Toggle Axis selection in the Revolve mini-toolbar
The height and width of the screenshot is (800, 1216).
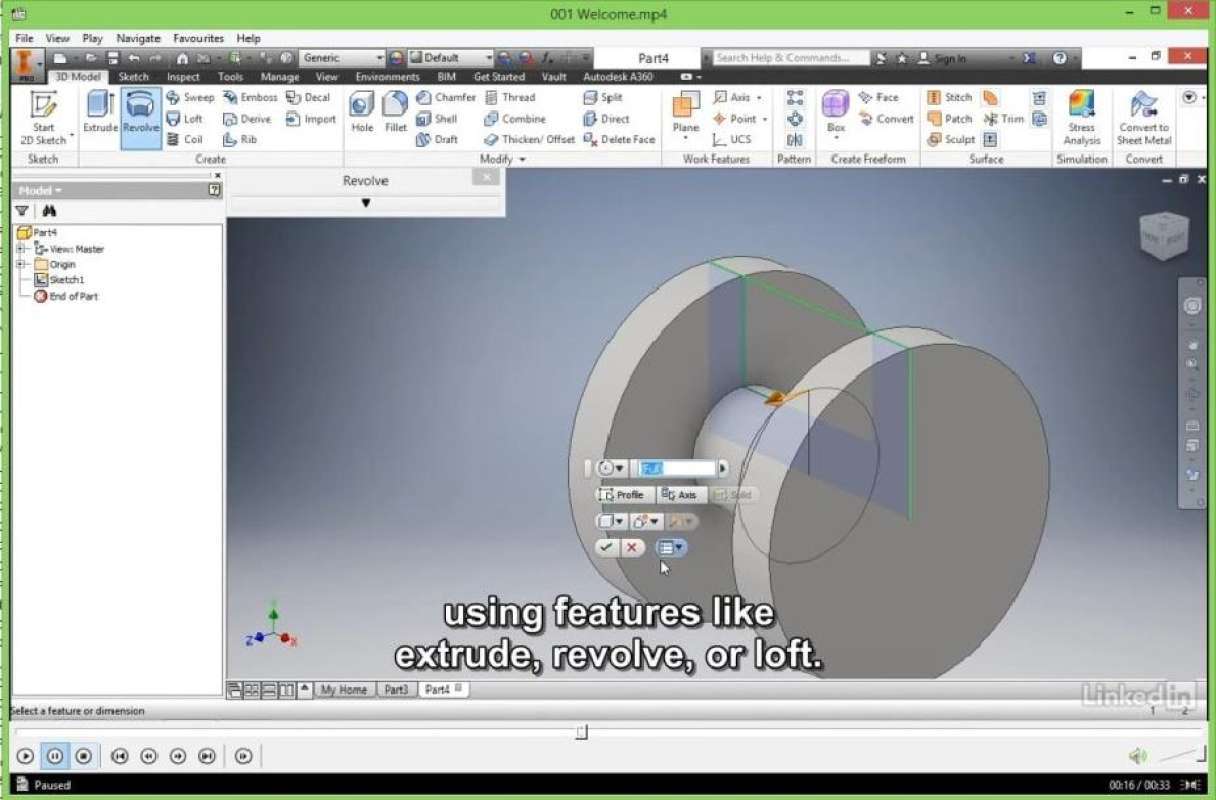[681, 494]
